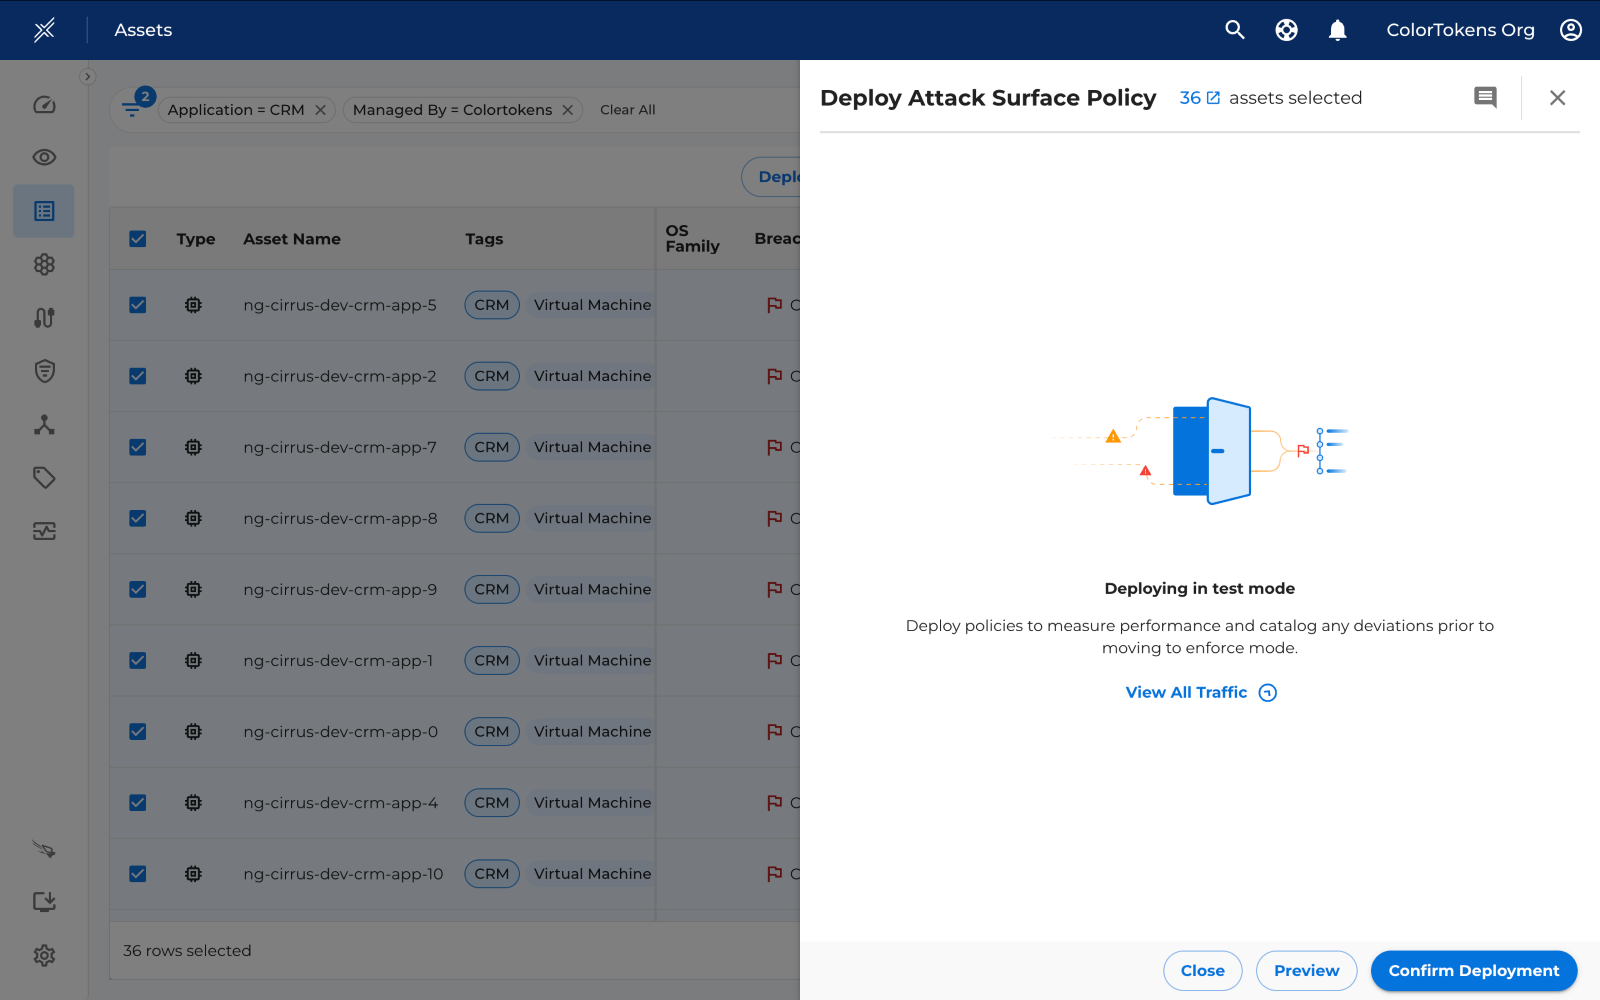Image resolution: width=1600 pixels, height=1000 pixels.
Task: Open the user account profile icon
Action: point(1570,30)
